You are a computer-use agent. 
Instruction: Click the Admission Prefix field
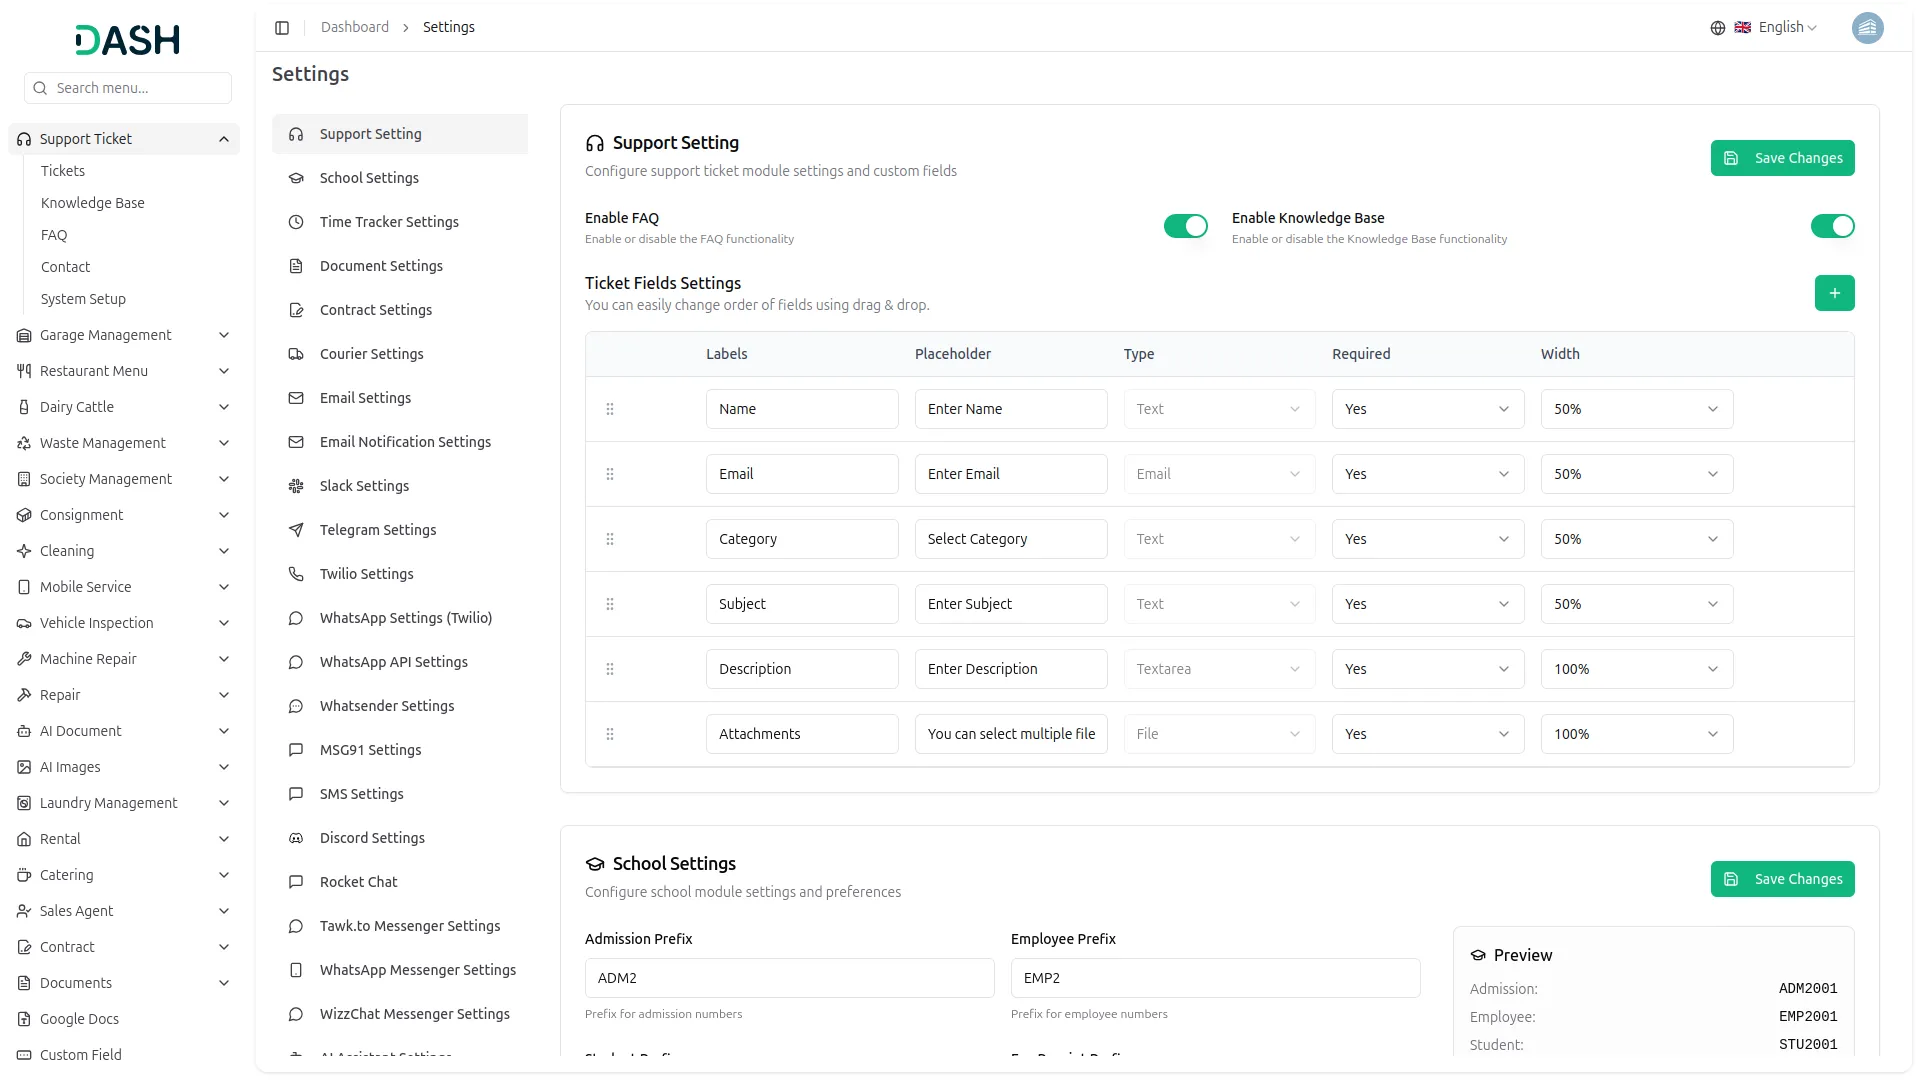790,978
